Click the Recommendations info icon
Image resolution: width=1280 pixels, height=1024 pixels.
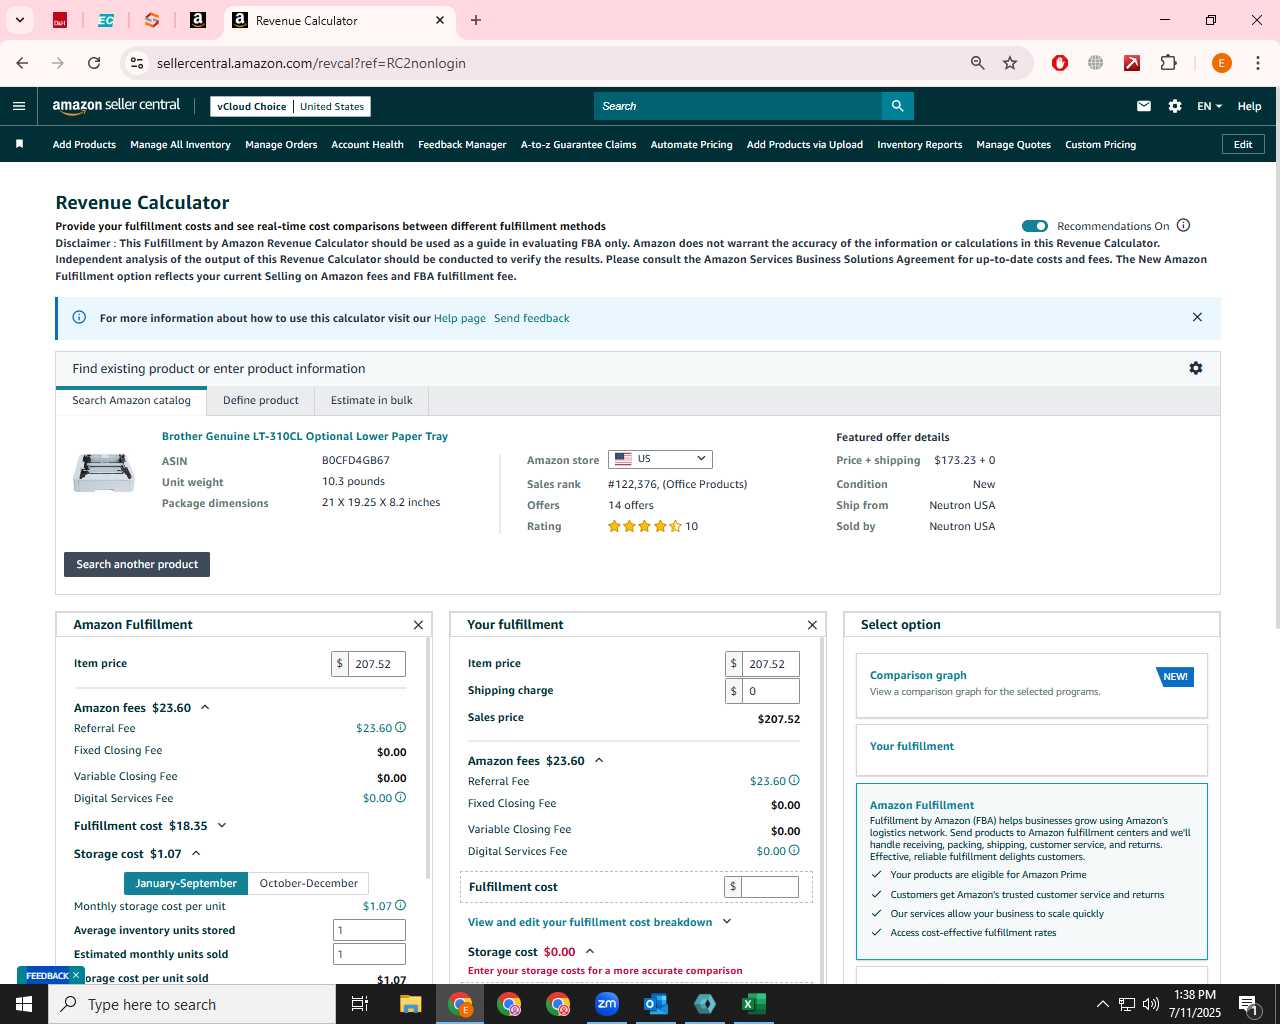click(x=1184, y=225)
